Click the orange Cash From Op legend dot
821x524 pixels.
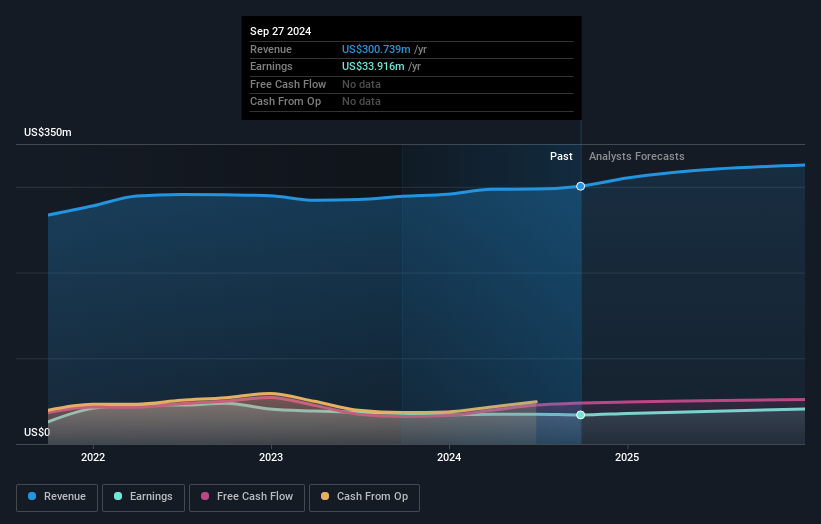tap(325, 496)
